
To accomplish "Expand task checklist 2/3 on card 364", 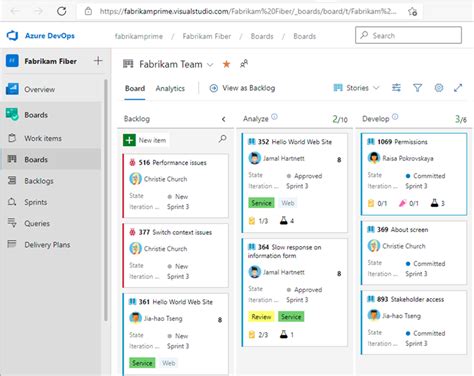I will click(258, 335).
